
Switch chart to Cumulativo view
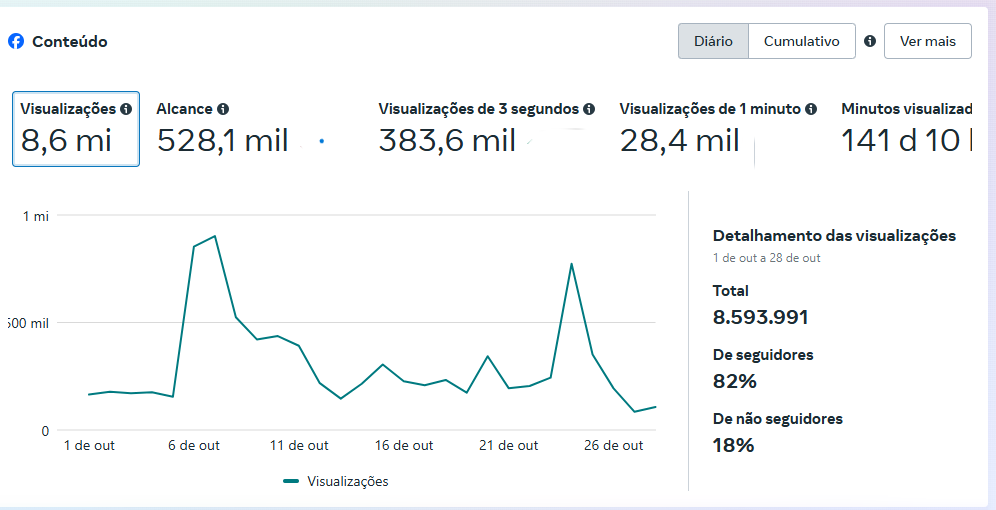coord(802,41)
